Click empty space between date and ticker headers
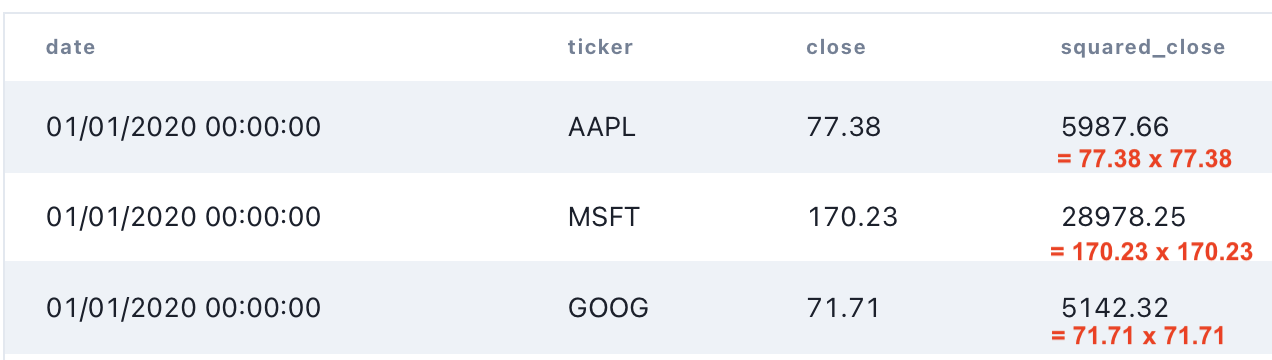The height and width of the screenshot is (360, 1272). [330, 47]
